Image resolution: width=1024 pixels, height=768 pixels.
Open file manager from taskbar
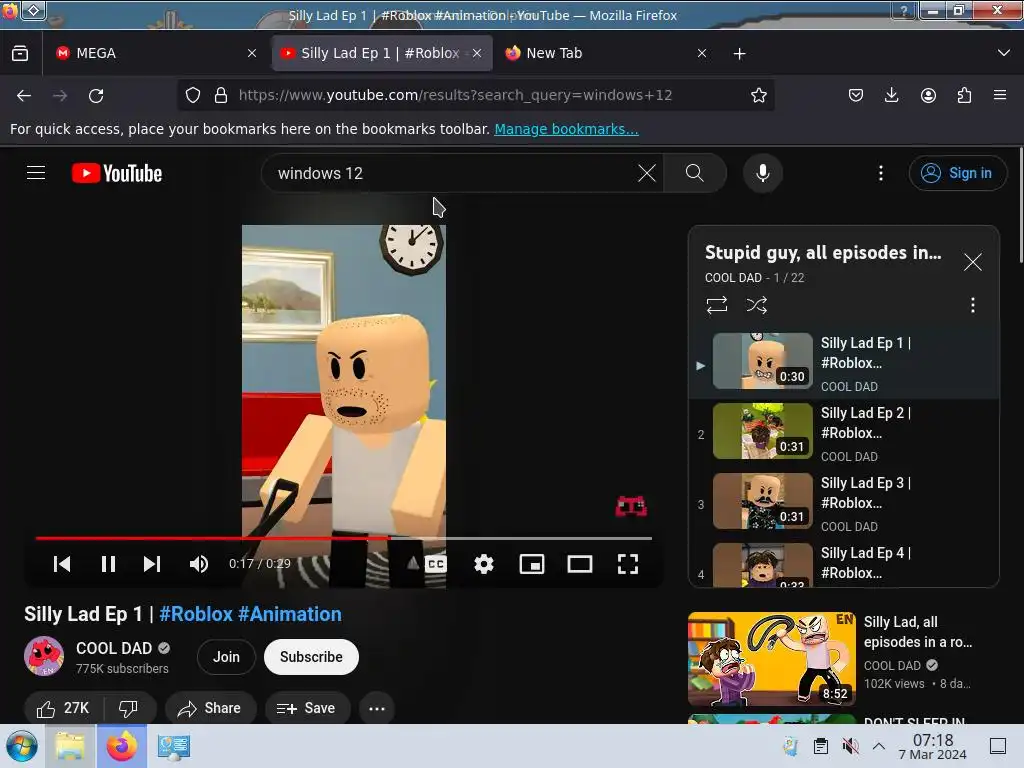(x=70, y=746)
